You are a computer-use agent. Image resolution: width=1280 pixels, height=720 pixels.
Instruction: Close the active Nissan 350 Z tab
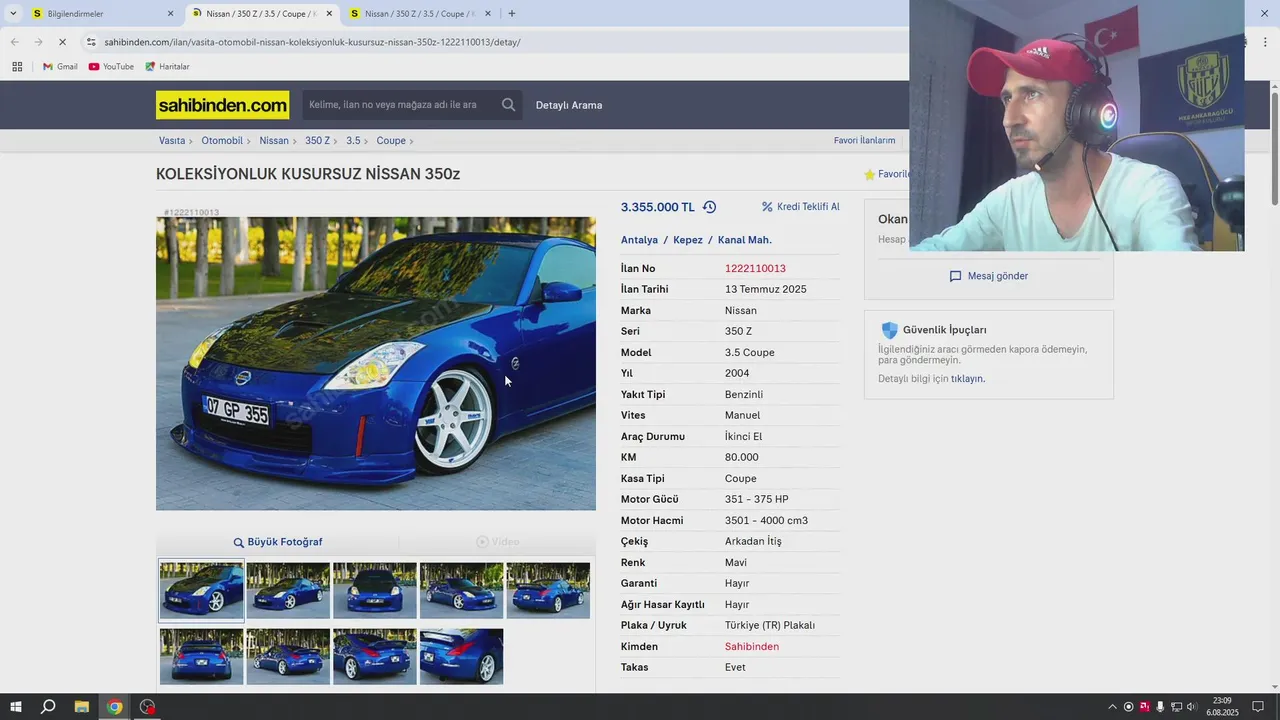pos(329,14)
